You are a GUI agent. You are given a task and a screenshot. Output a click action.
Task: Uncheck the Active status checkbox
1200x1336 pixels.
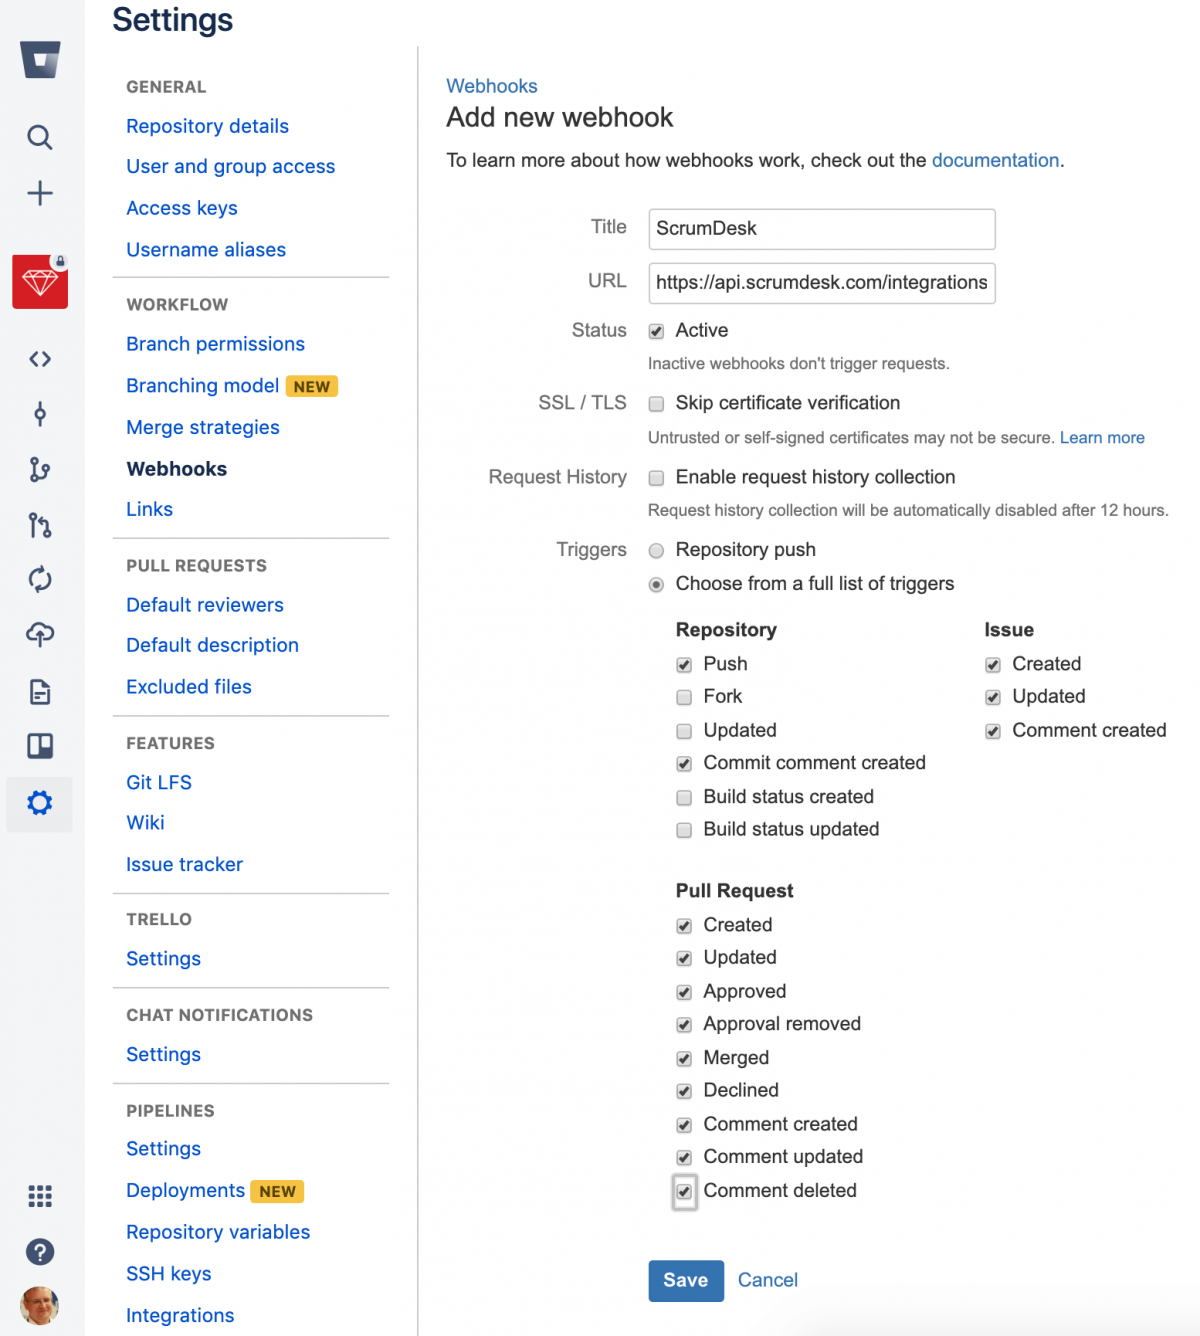tap(656, 330)
